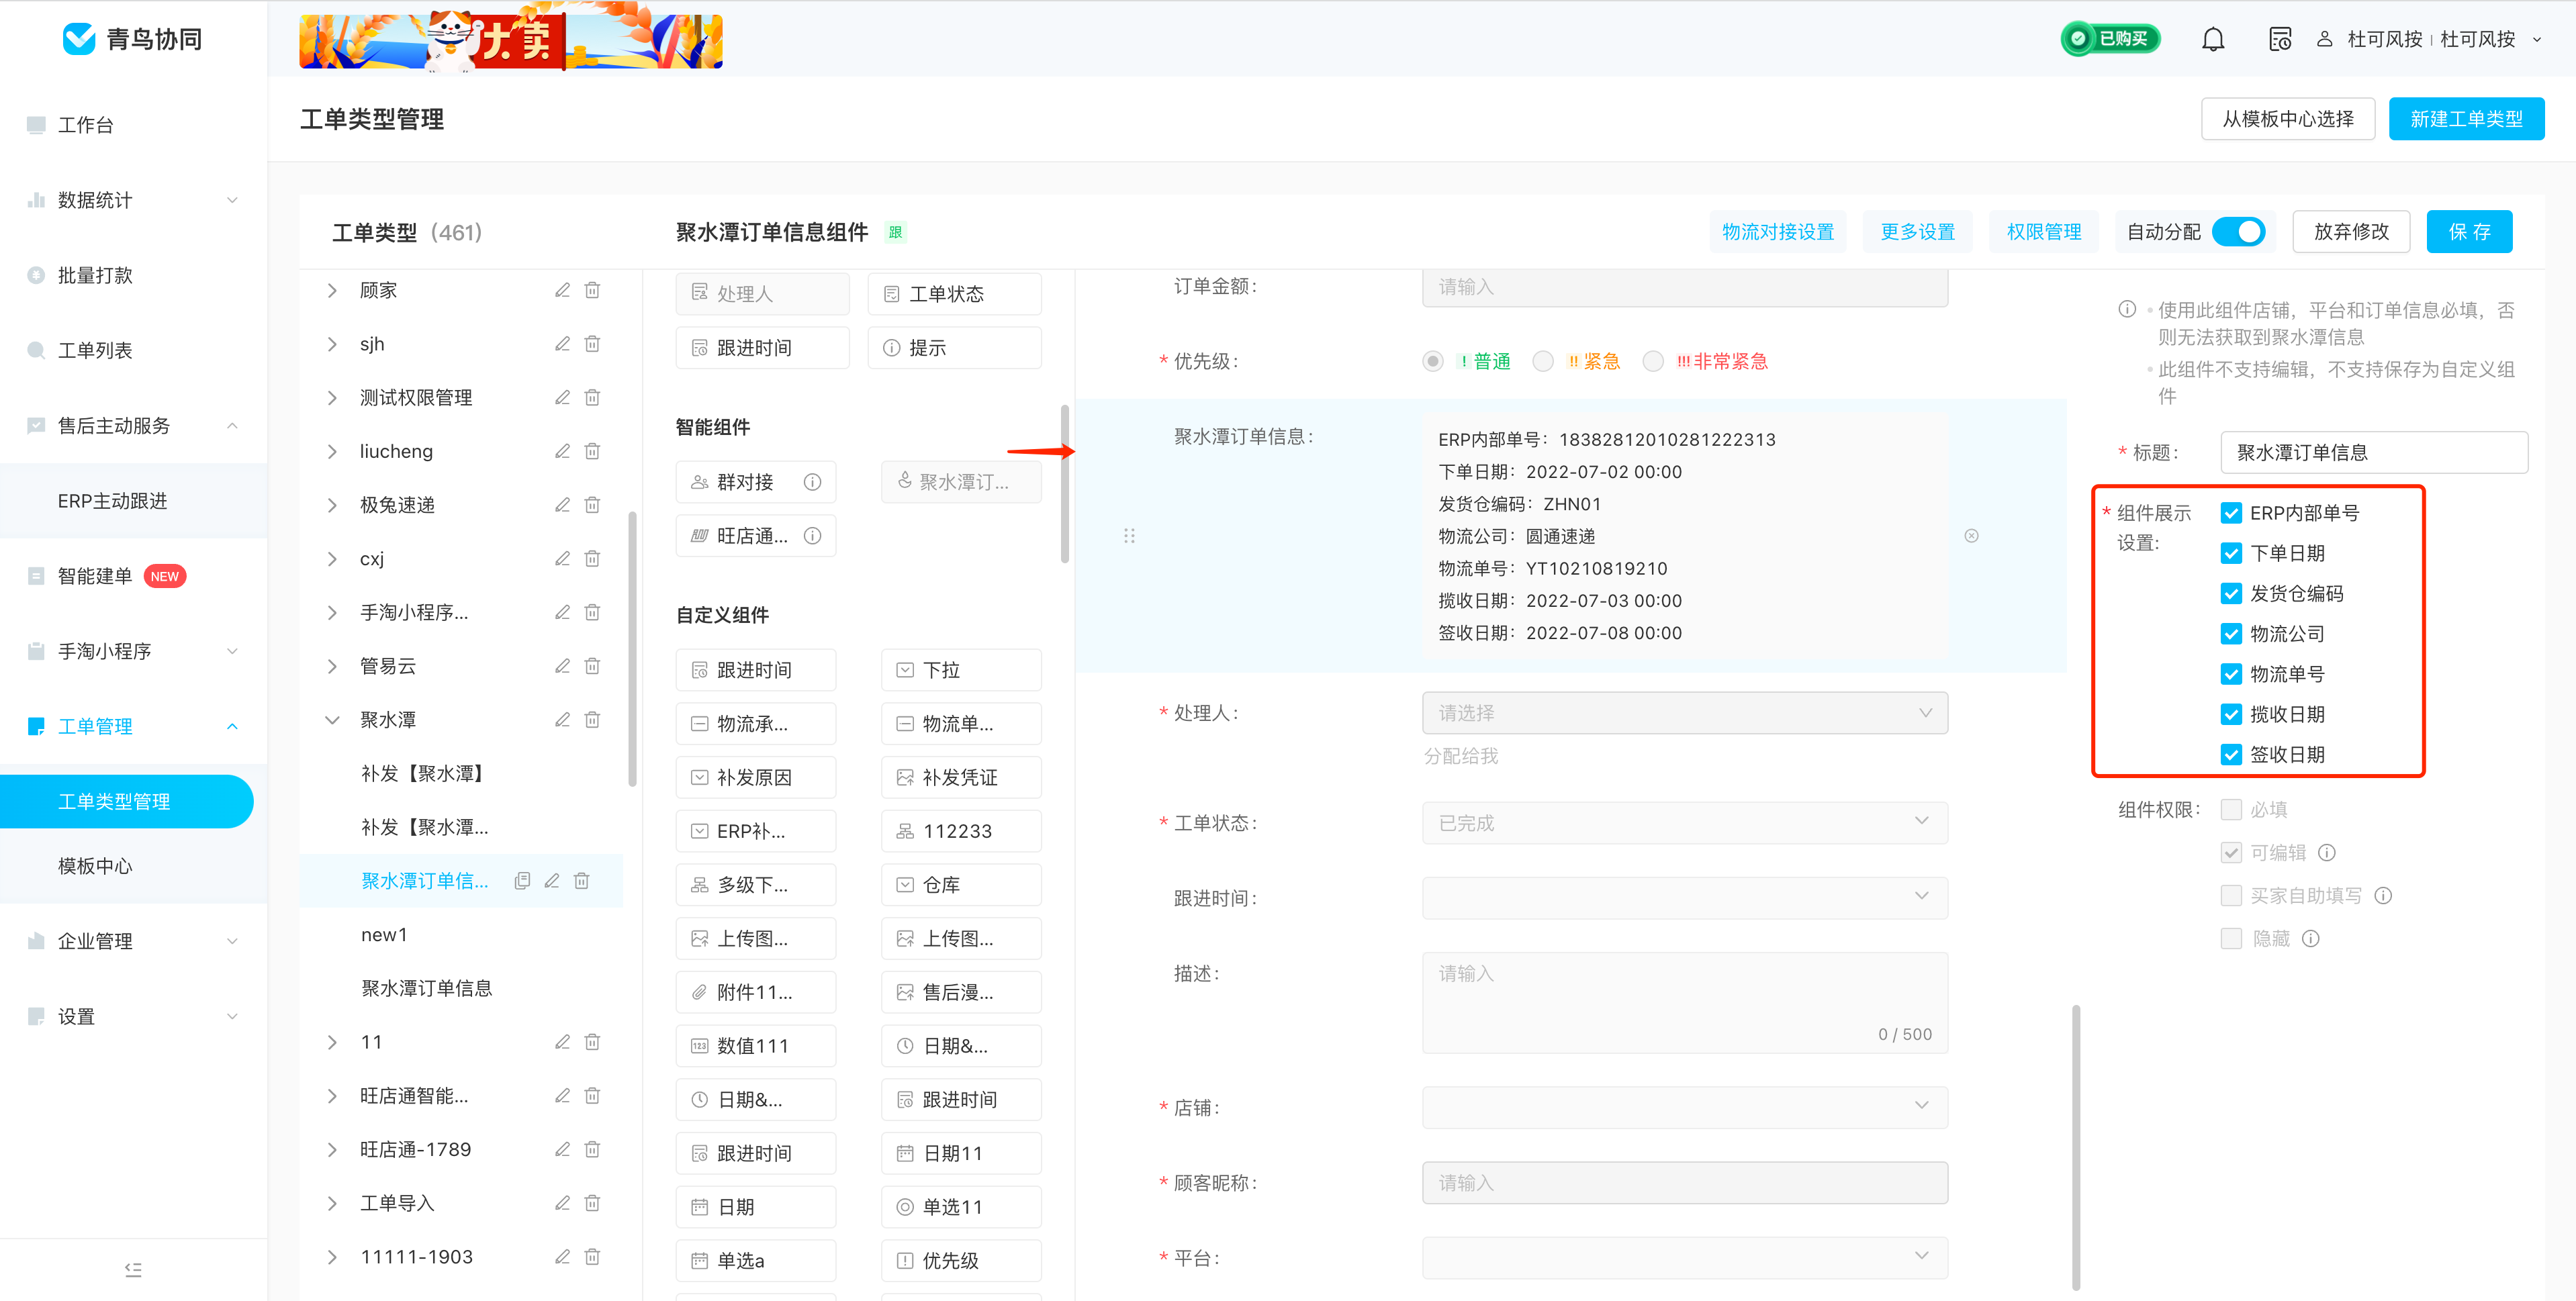2576x1301 pixels.
Task: Focus the 描述 text area
Action: coord(1684,1002)
